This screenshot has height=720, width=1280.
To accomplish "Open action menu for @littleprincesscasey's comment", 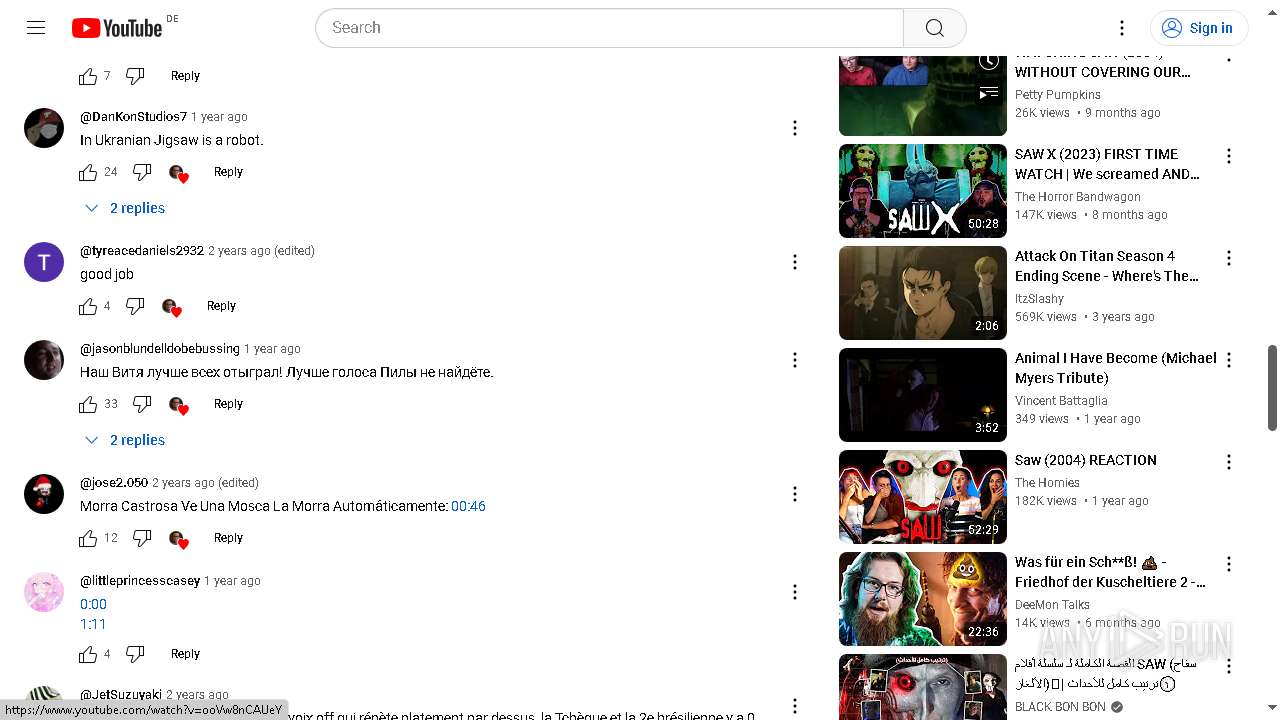I will (795, 592).
